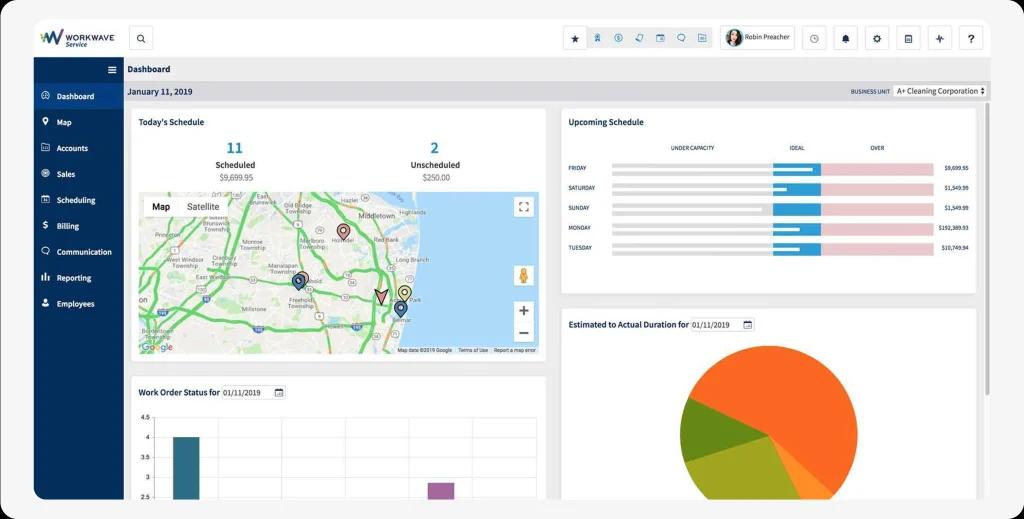Switch map to Satellite view
Image resolution: width=1024 pixels, height=519 pixels.
click(203, 207)
